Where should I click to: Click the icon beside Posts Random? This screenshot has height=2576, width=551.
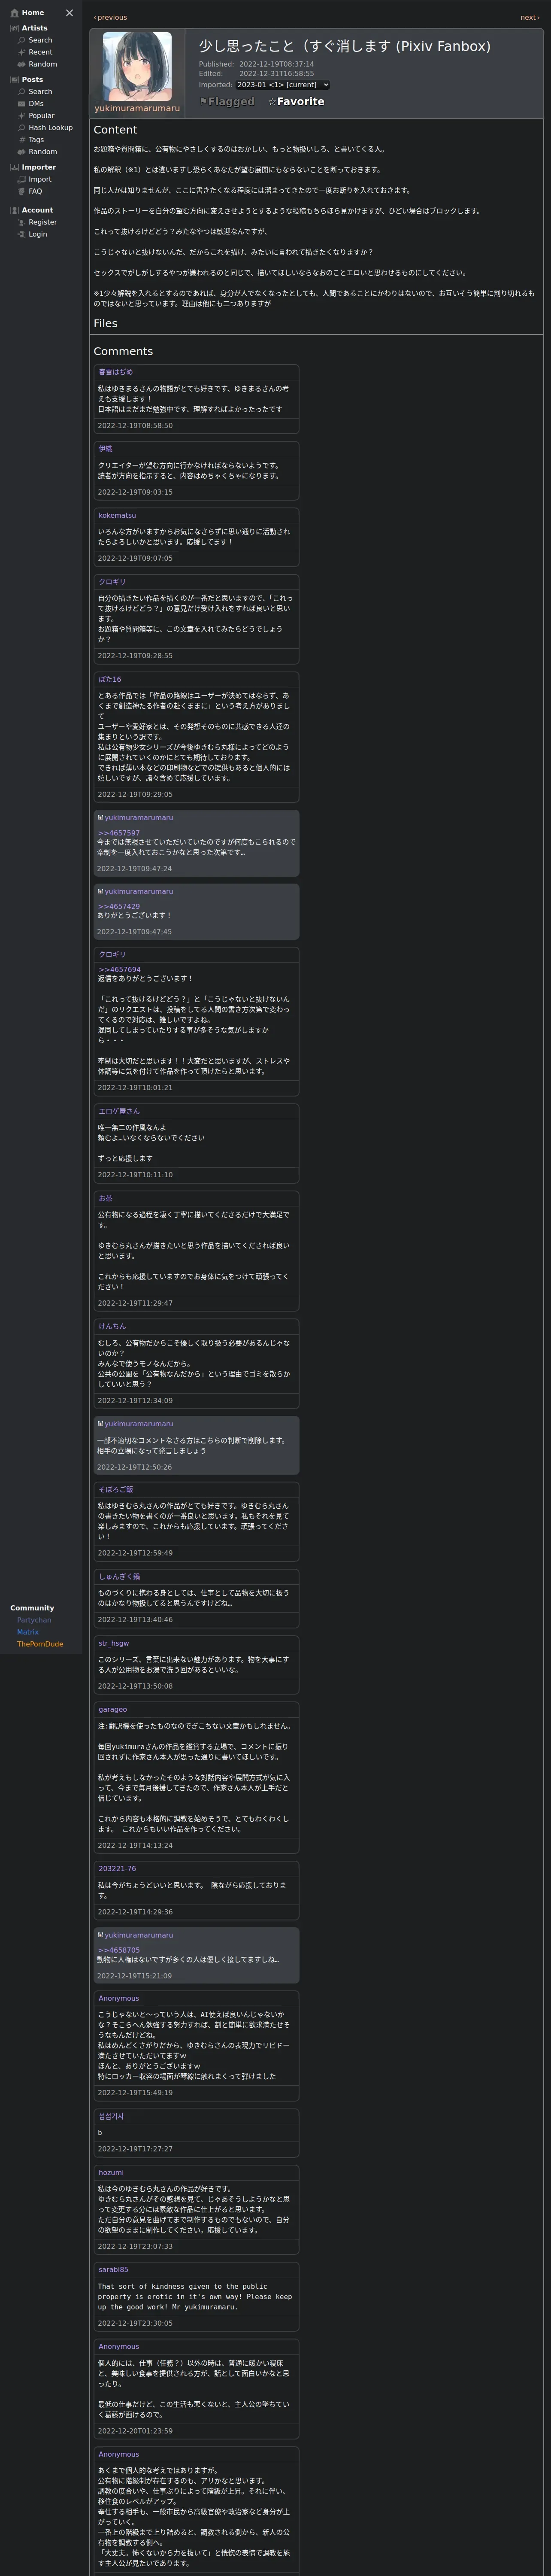22,152
